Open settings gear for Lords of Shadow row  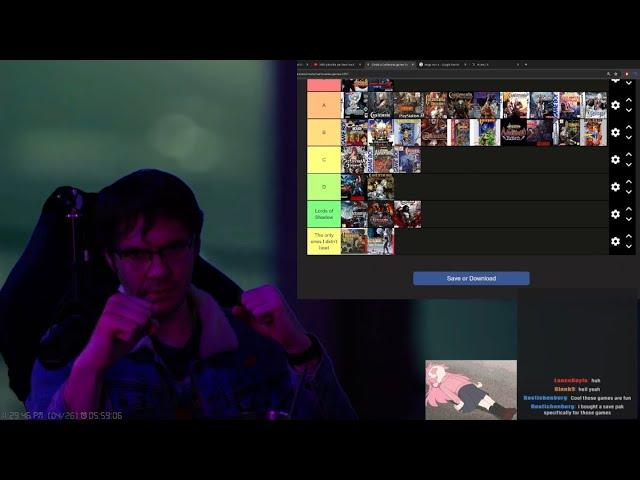(616, 214)
